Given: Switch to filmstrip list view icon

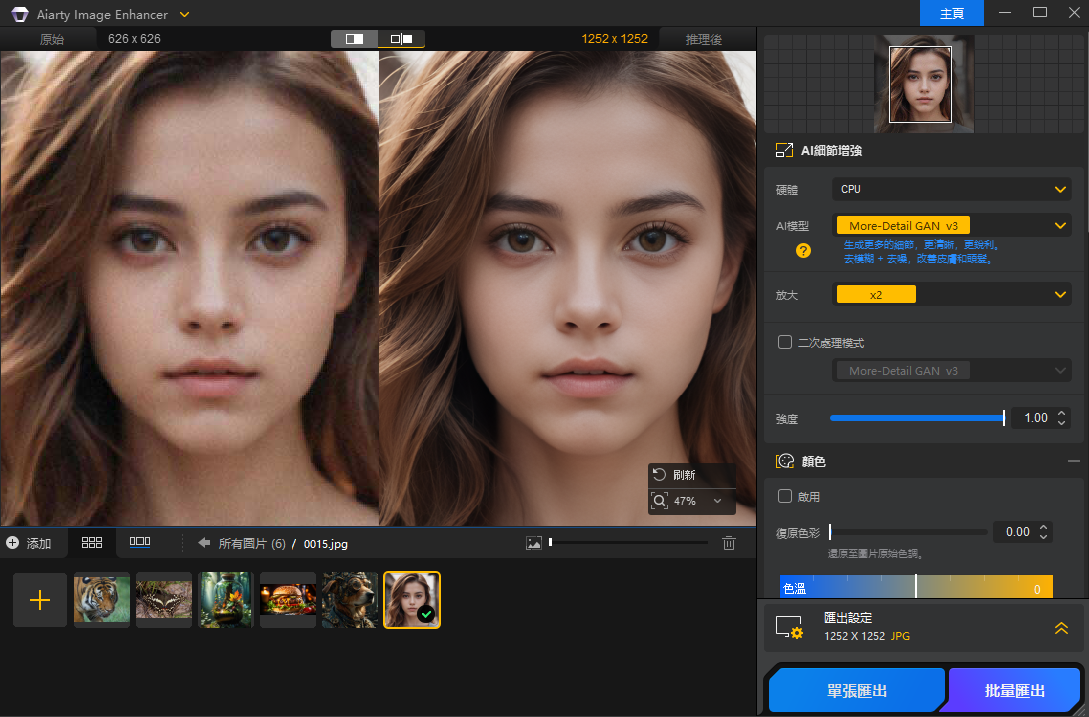Looking at the screenshot, I should pyautogui.click(x=140, y=543).
